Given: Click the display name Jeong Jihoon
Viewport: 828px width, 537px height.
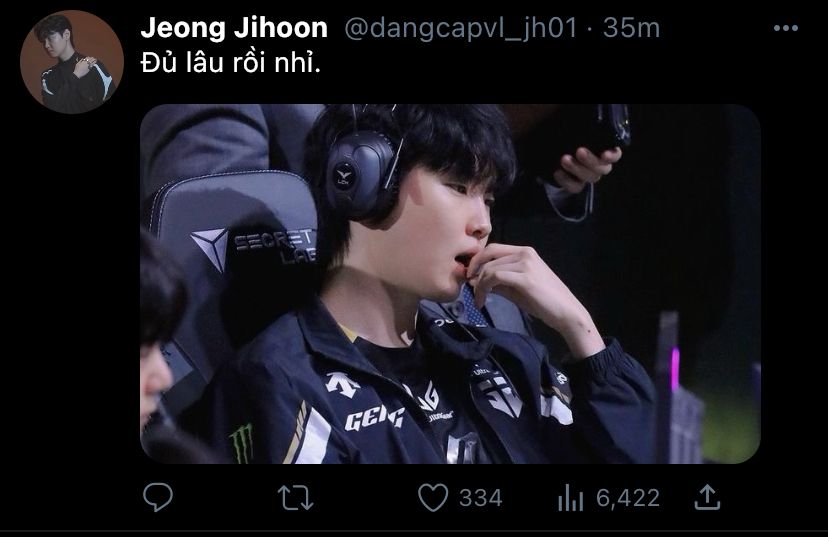Looking at the screenshot, I should click(x=234, y=27).
